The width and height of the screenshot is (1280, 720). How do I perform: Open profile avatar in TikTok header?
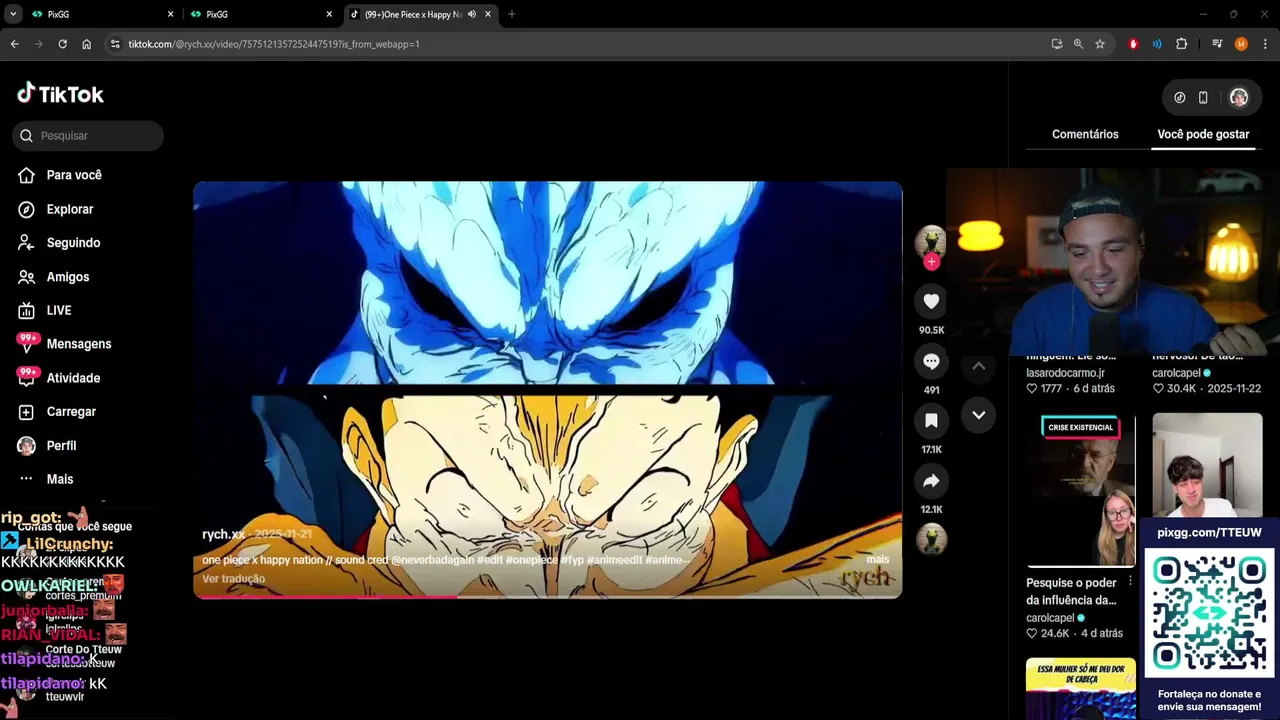pos(1239,98)
